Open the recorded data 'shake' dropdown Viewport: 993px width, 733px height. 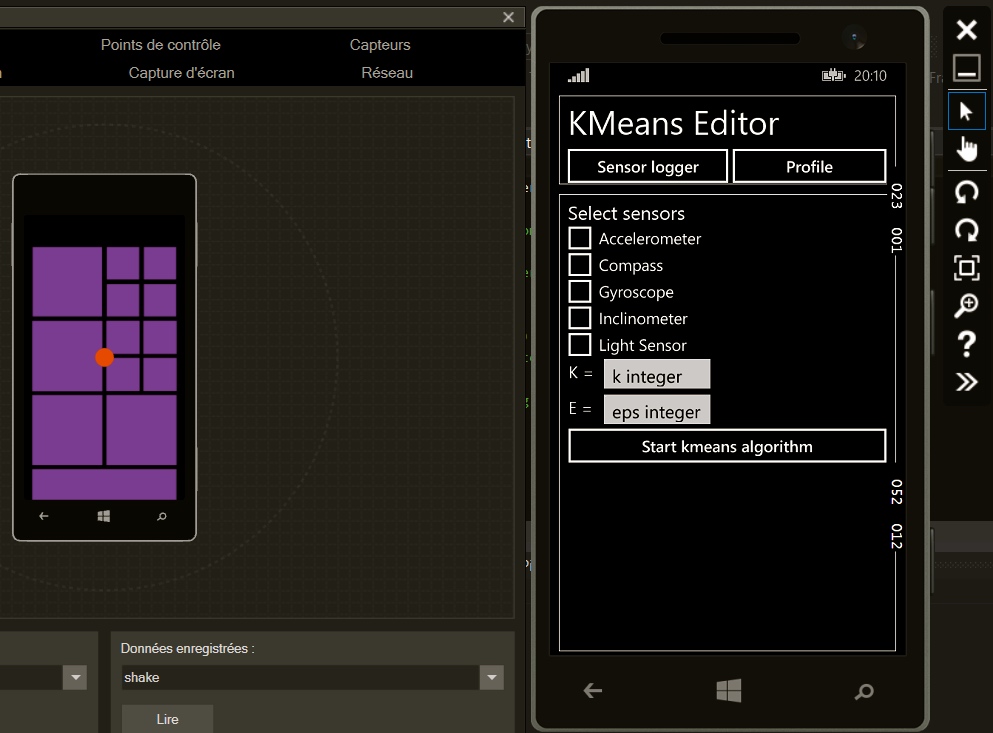(x=491, y=678)
